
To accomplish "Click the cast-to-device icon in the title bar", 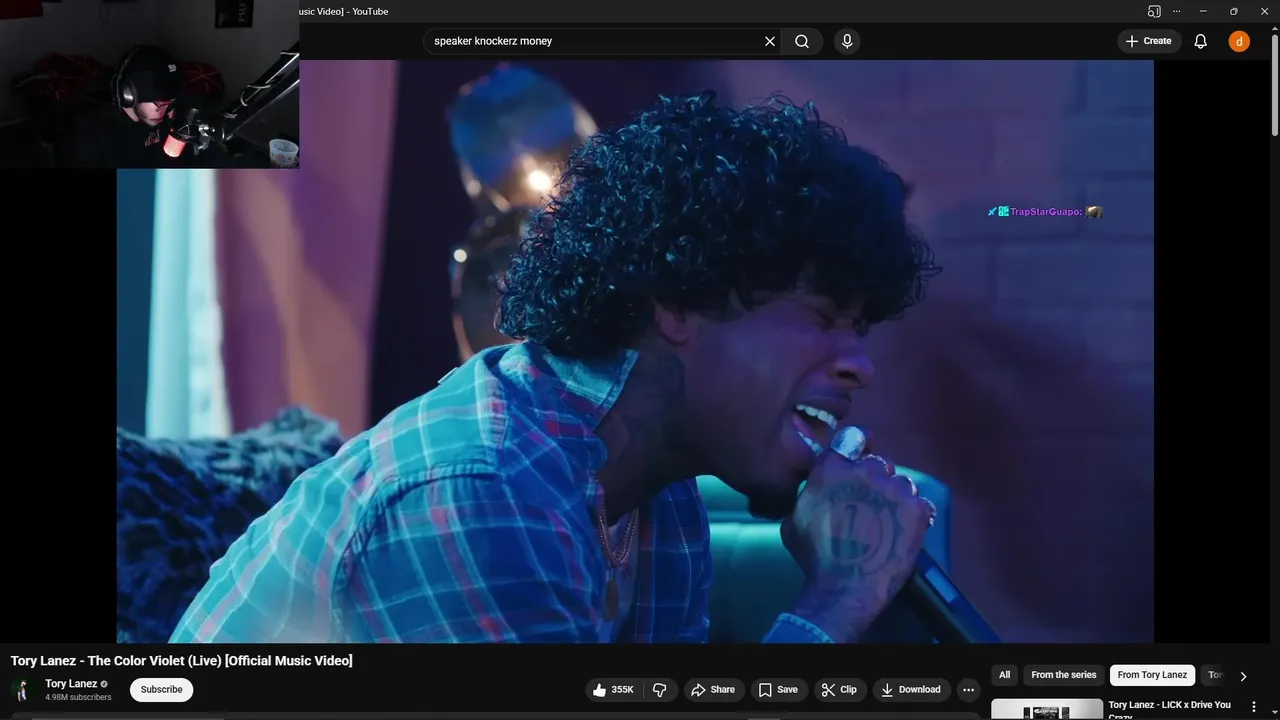I will [x=1154, y=11].
